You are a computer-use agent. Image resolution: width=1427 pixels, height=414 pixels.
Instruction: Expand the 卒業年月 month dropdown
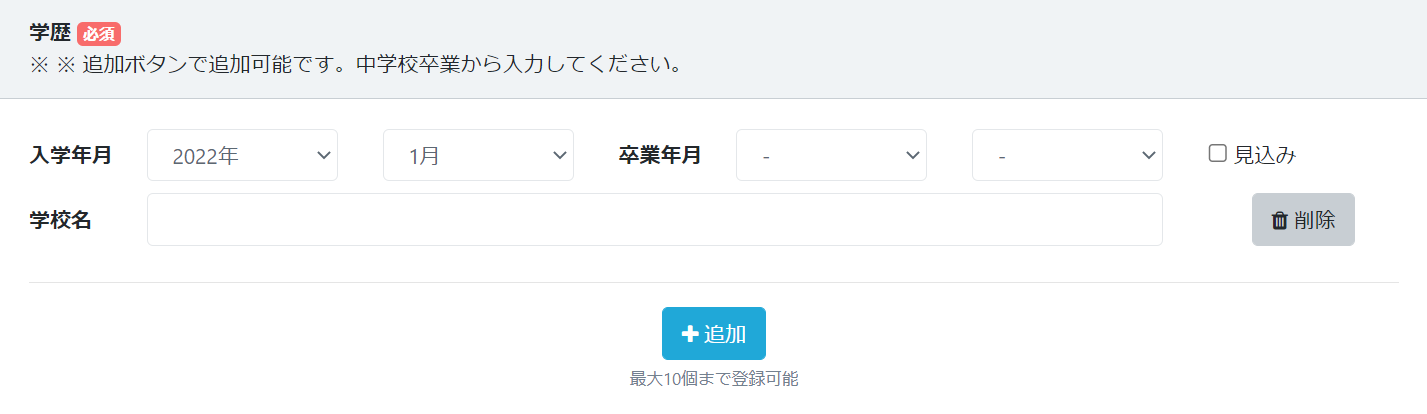pos(1067,155)
